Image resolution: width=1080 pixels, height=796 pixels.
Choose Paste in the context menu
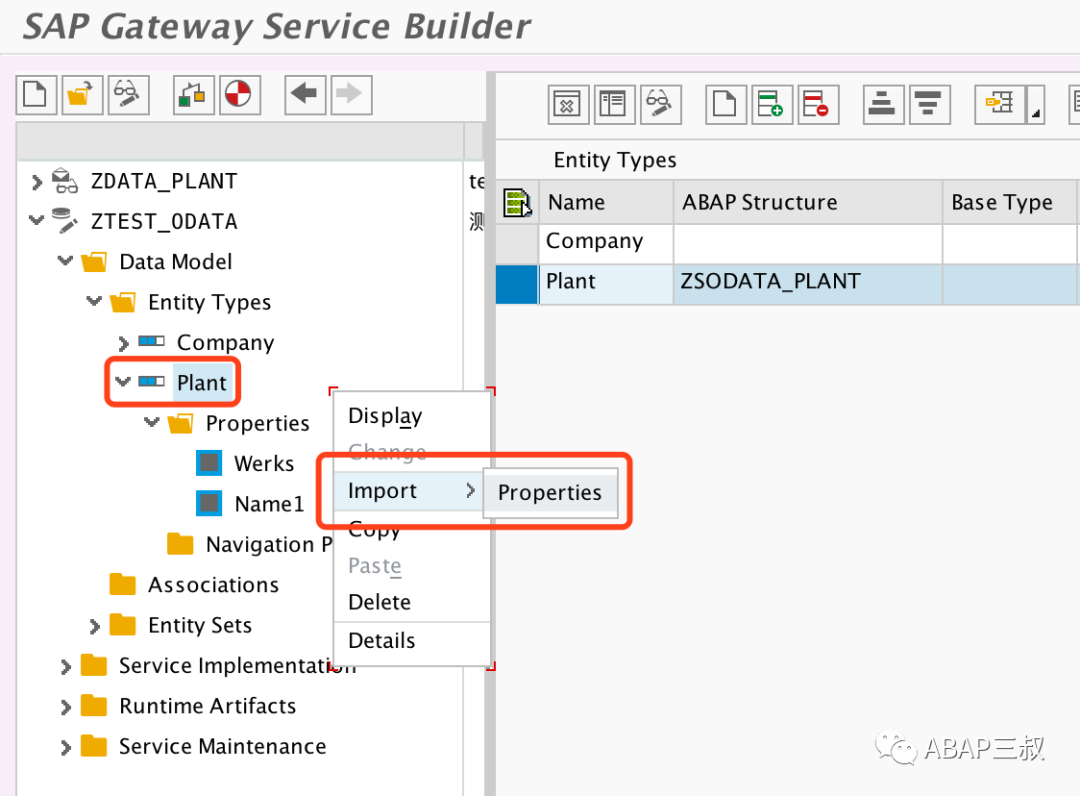(412, 565)
